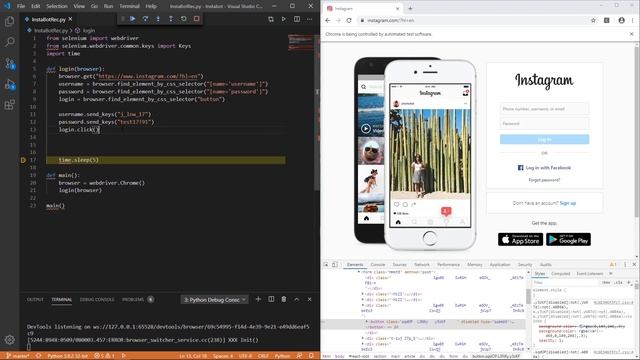Viewport: 640px width, 360px height.
Task: Toggle .cls class editor in Styles pane
Action: pyautogui.click(x=618, y=282)
